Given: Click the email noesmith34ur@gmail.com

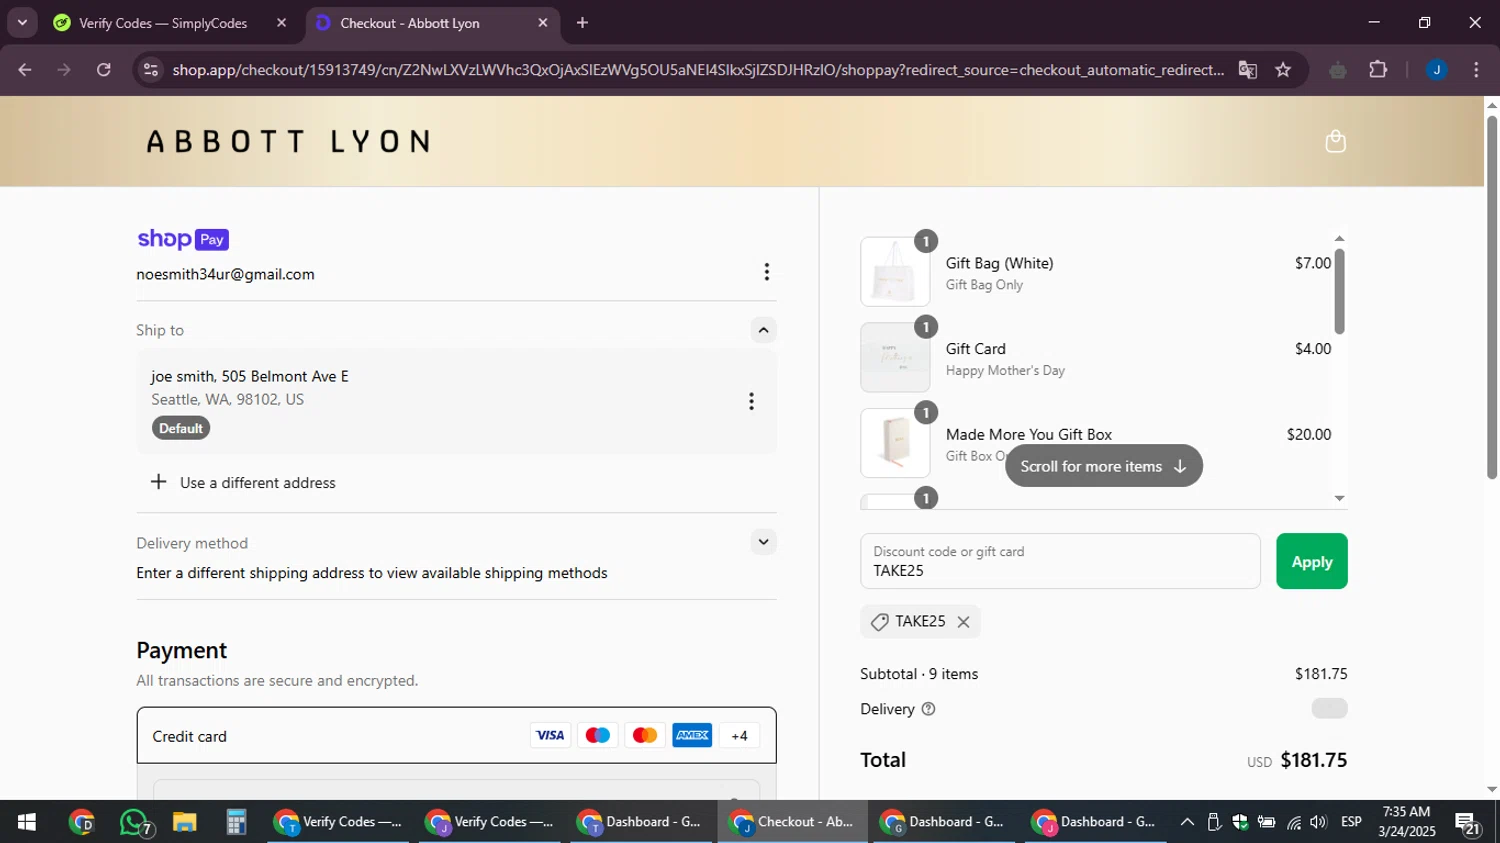Looking at the screenshot, I should pos(226,274).
